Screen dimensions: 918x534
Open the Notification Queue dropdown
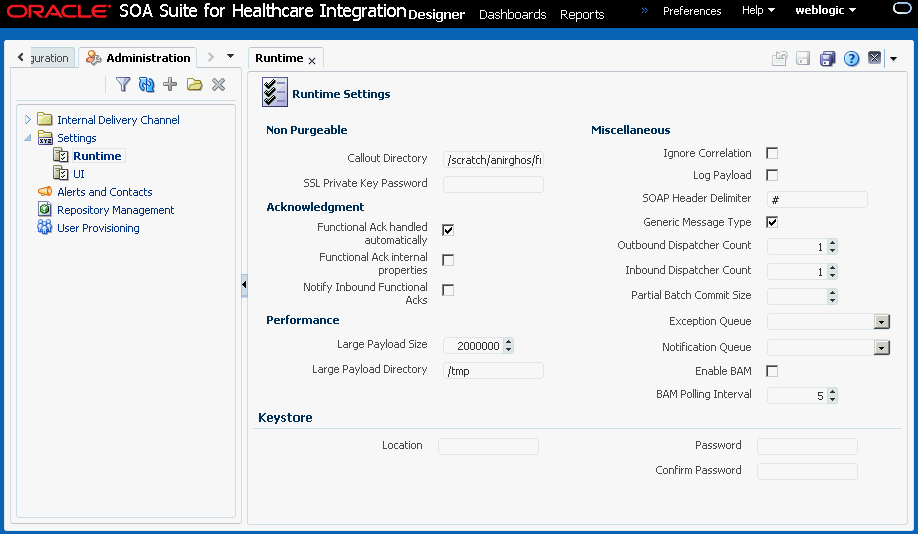(x=882, y=348)
